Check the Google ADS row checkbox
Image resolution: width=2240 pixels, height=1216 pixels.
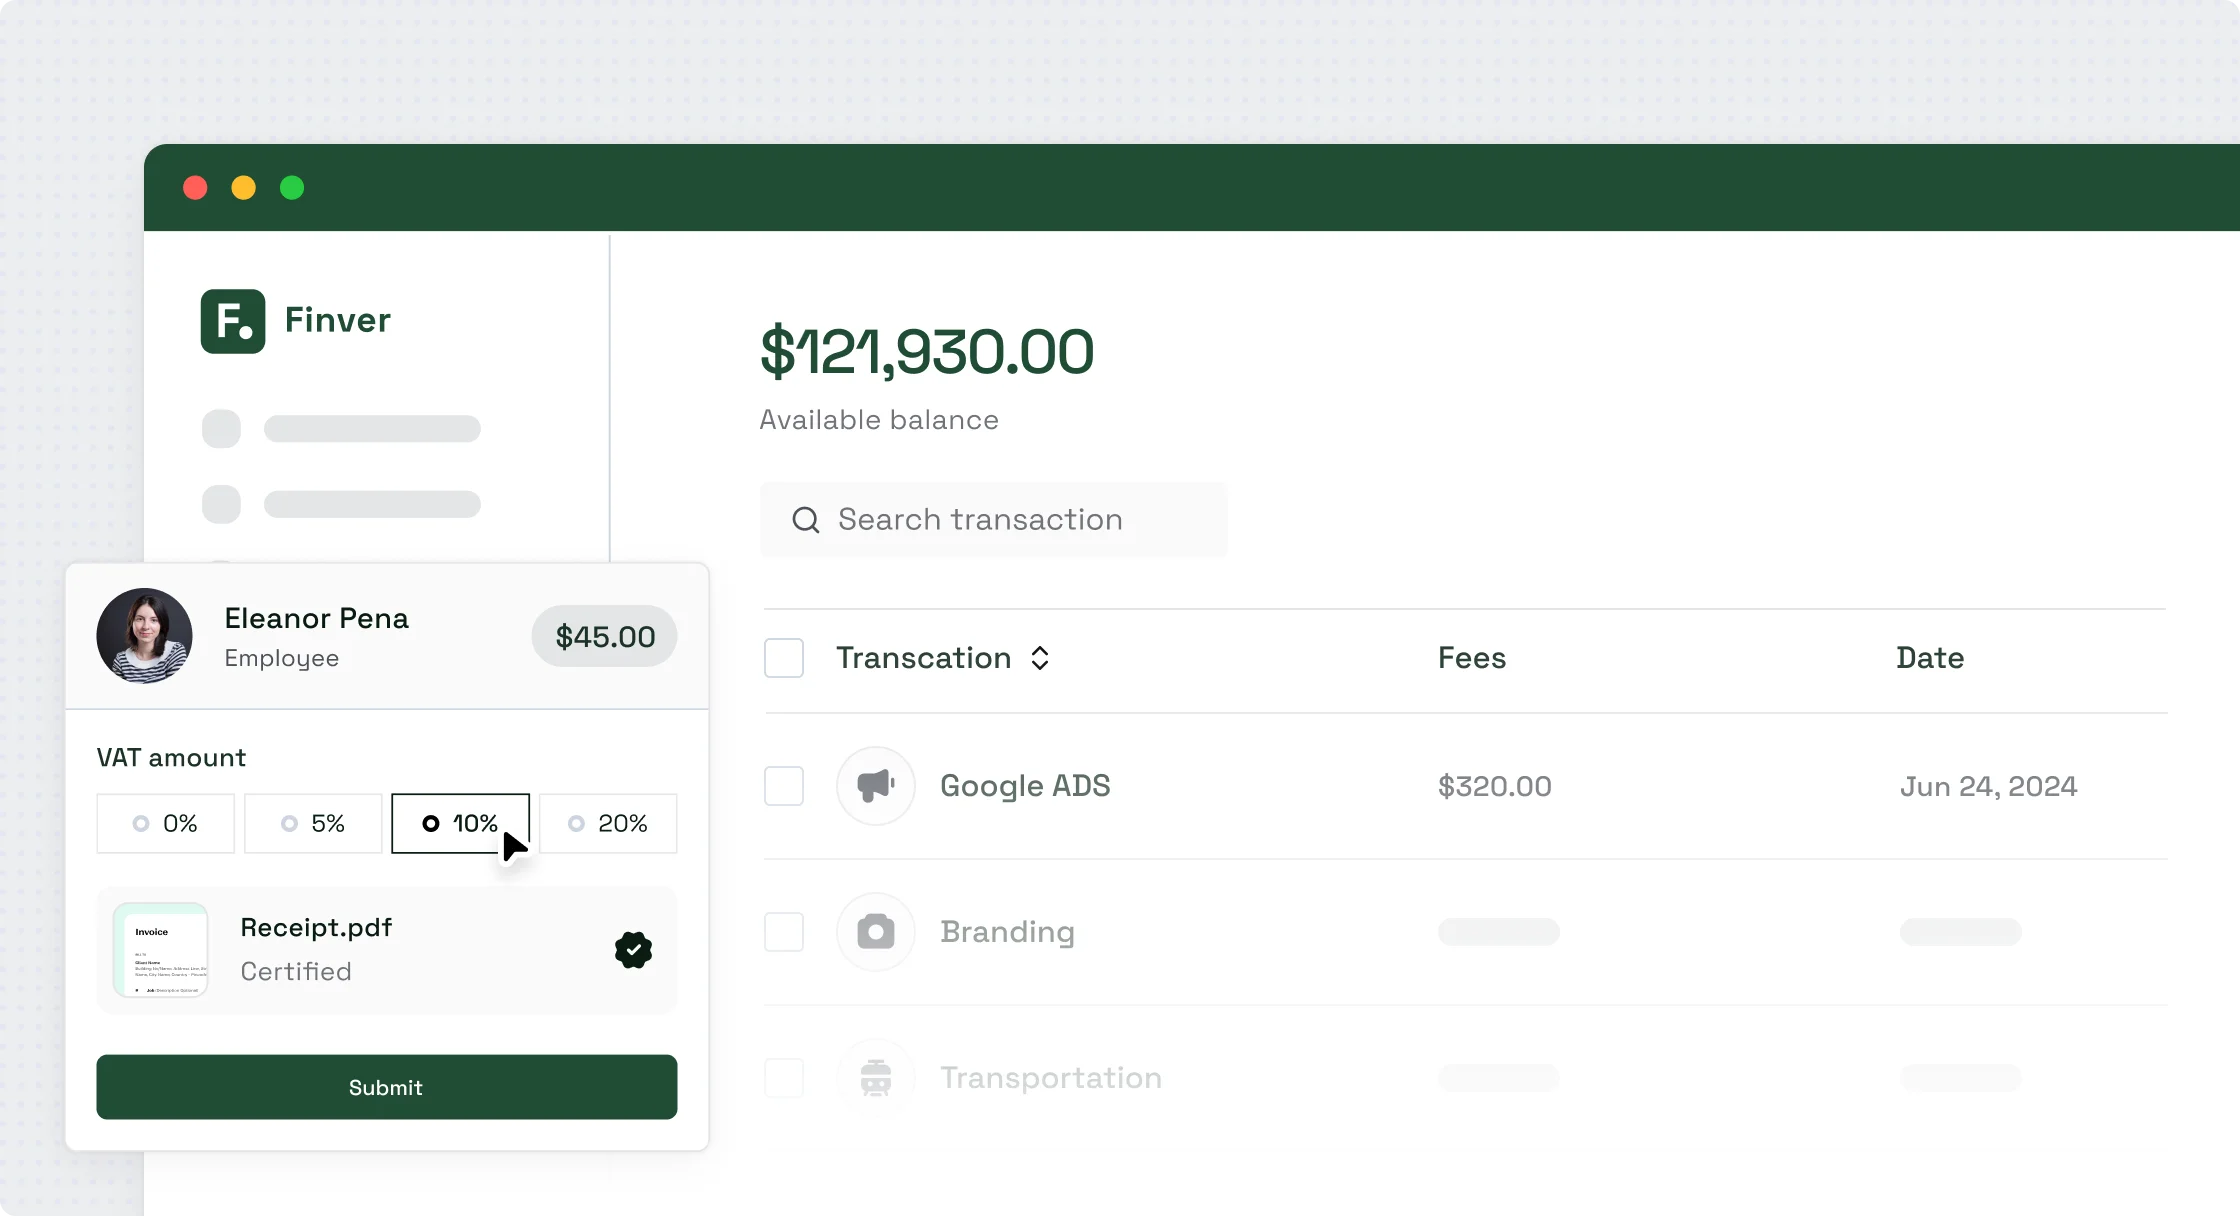click(784, 786)
